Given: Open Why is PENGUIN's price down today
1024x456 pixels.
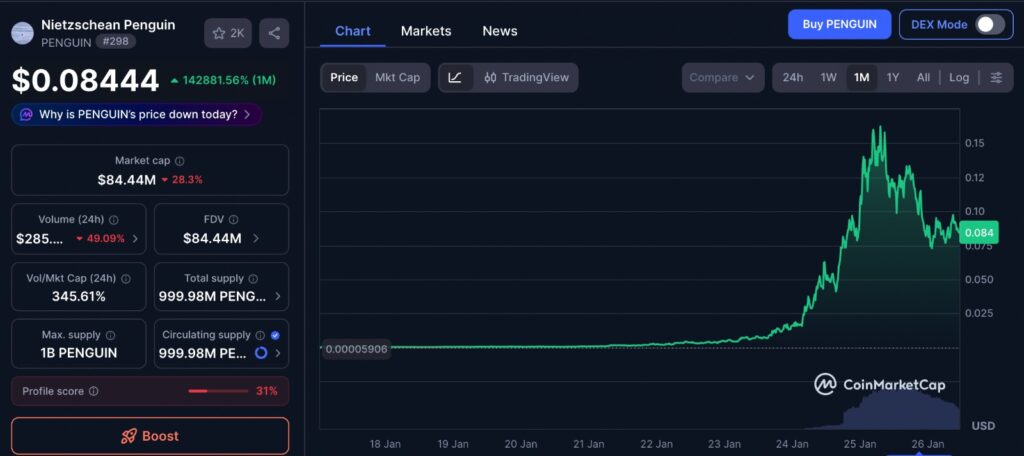Looking at the screenshot, I should [136, 115].
